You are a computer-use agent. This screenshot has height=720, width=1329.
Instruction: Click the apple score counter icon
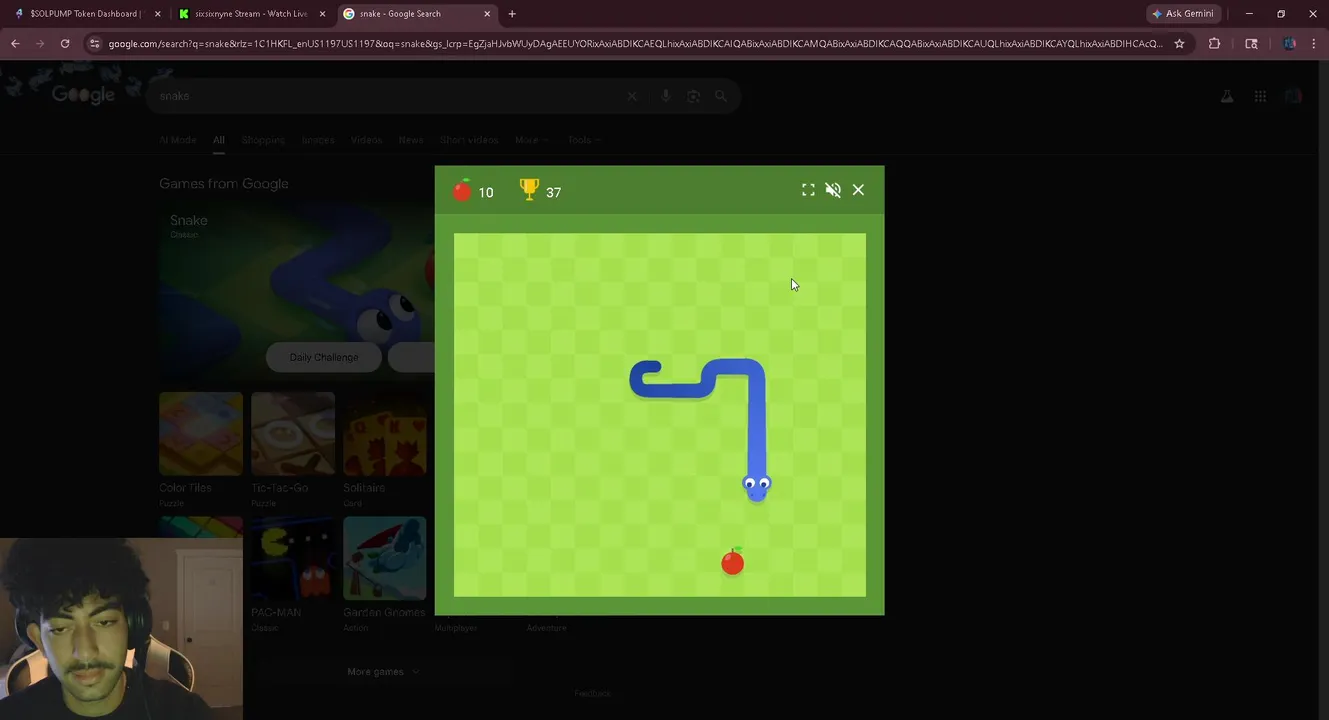click(x=462, y=190)
